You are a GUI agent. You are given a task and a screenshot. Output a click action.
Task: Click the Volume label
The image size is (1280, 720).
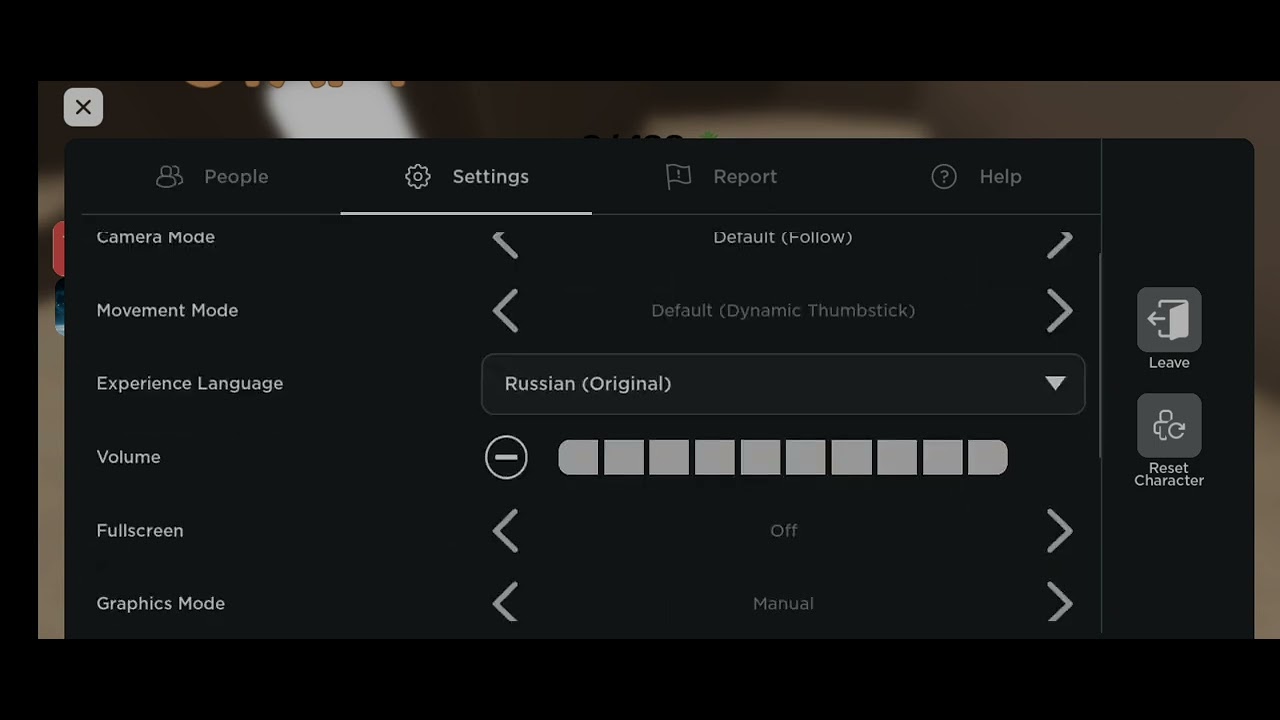tap(128, 457)
